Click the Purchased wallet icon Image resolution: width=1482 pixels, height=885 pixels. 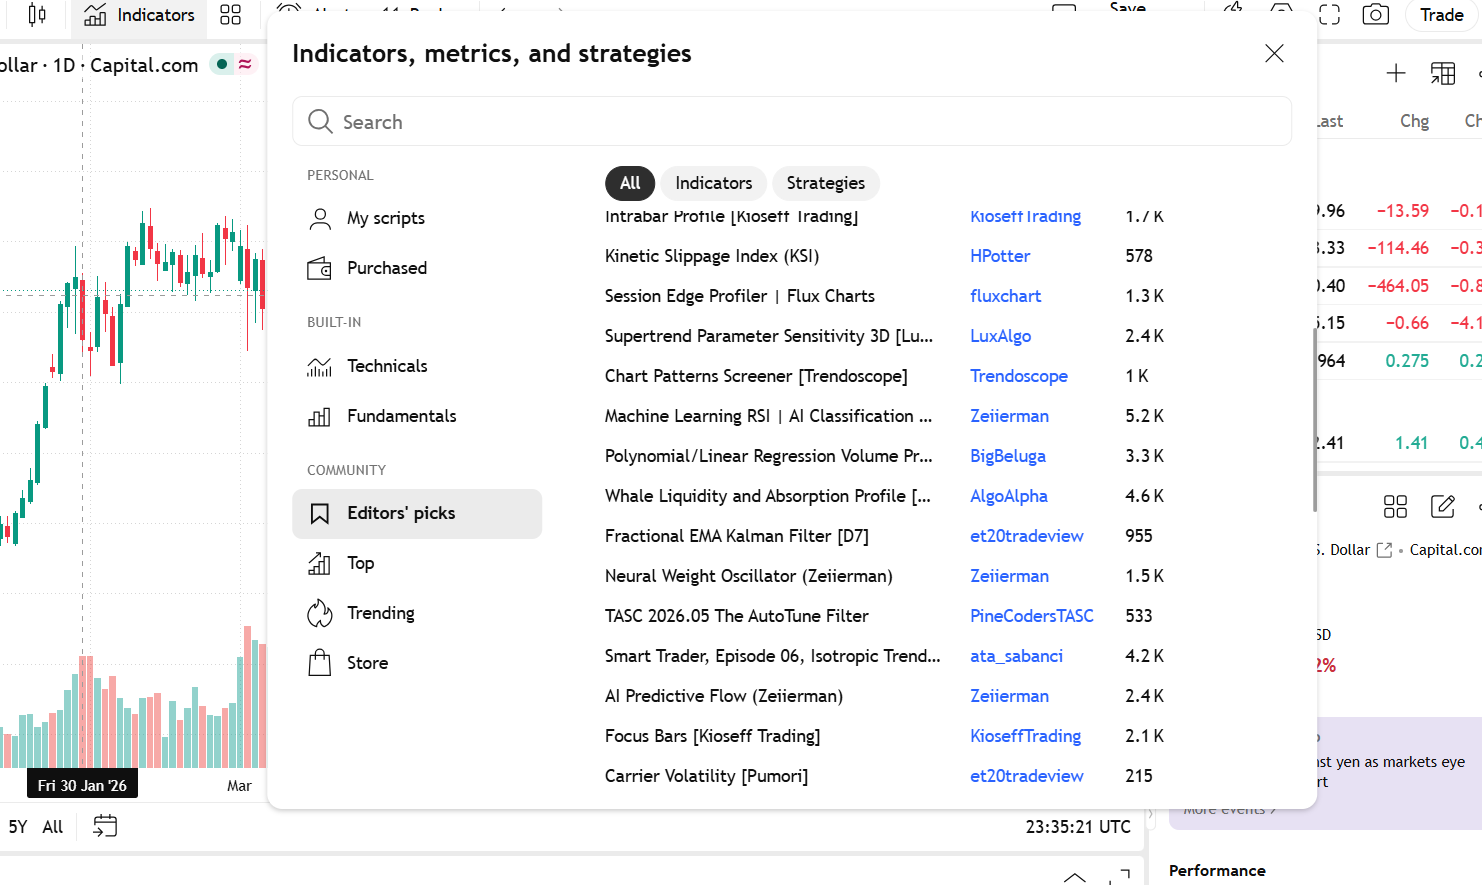point(320,268)
